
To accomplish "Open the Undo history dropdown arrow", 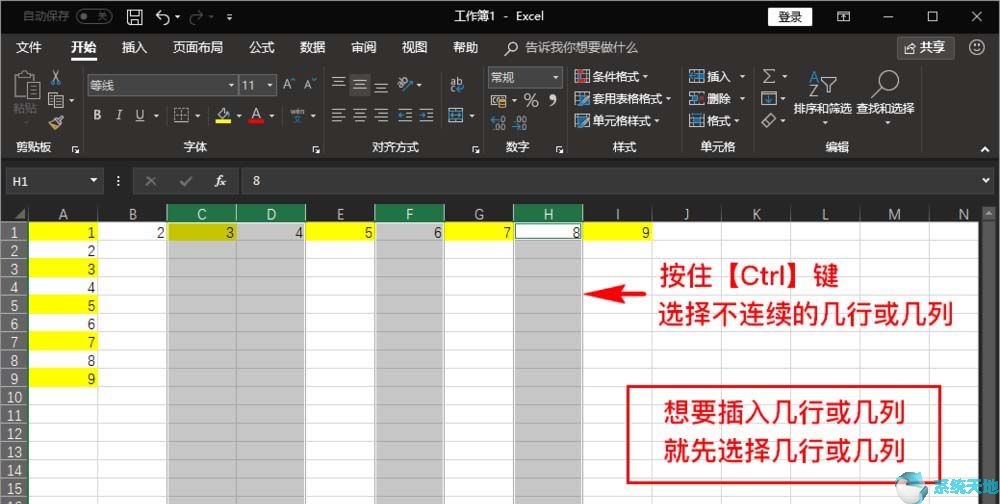I will 177,17.
